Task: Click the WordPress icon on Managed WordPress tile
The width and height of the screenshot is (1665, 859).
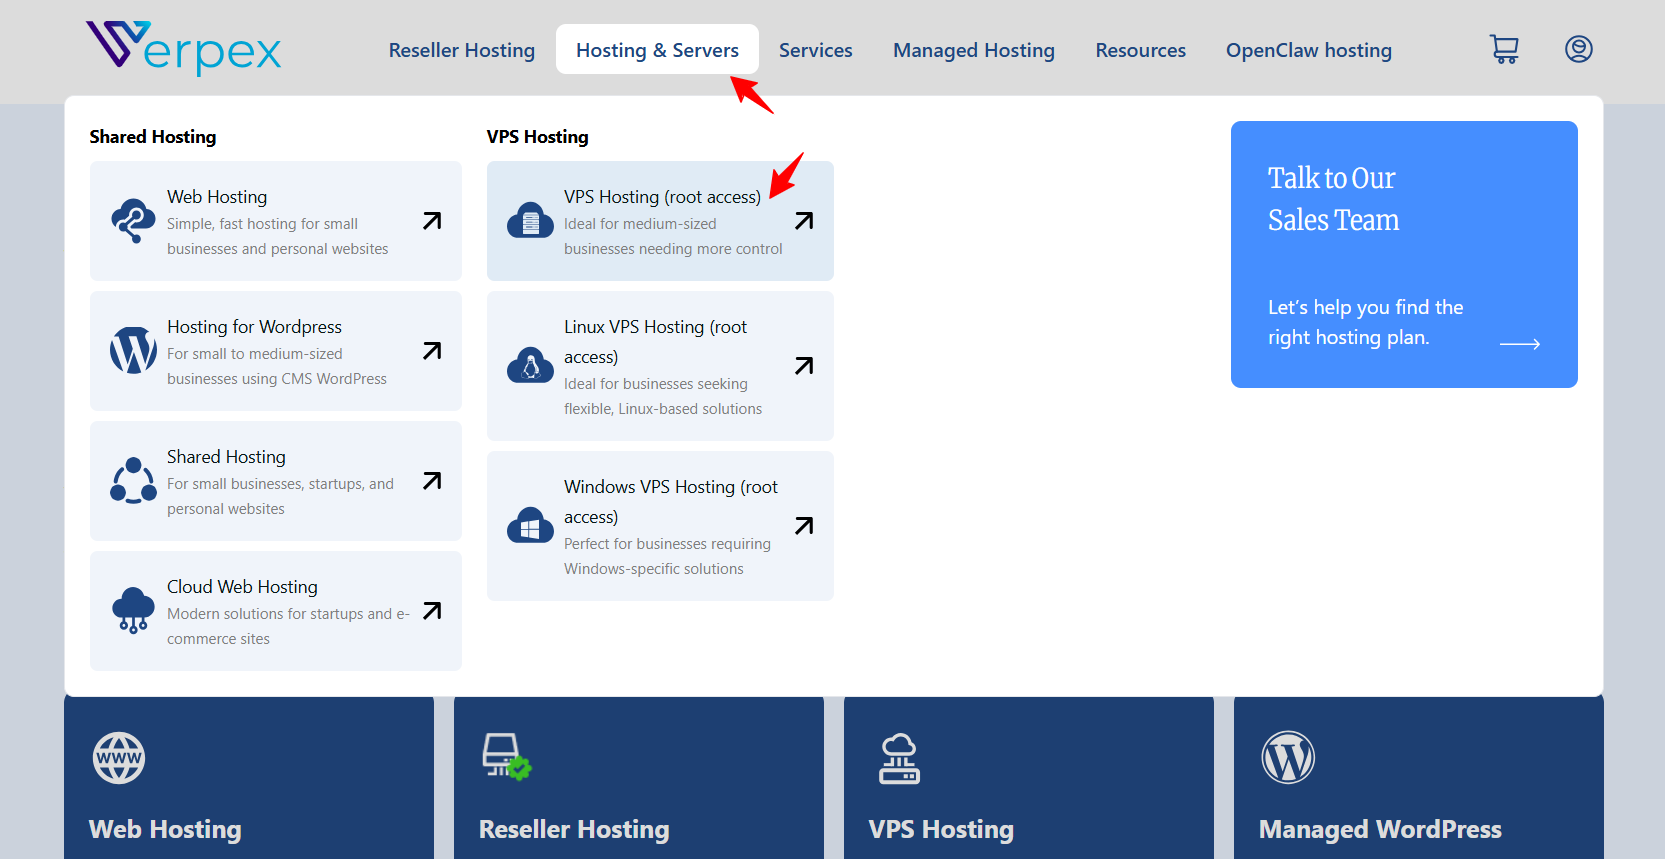Action: click(x=1288, y=758)
